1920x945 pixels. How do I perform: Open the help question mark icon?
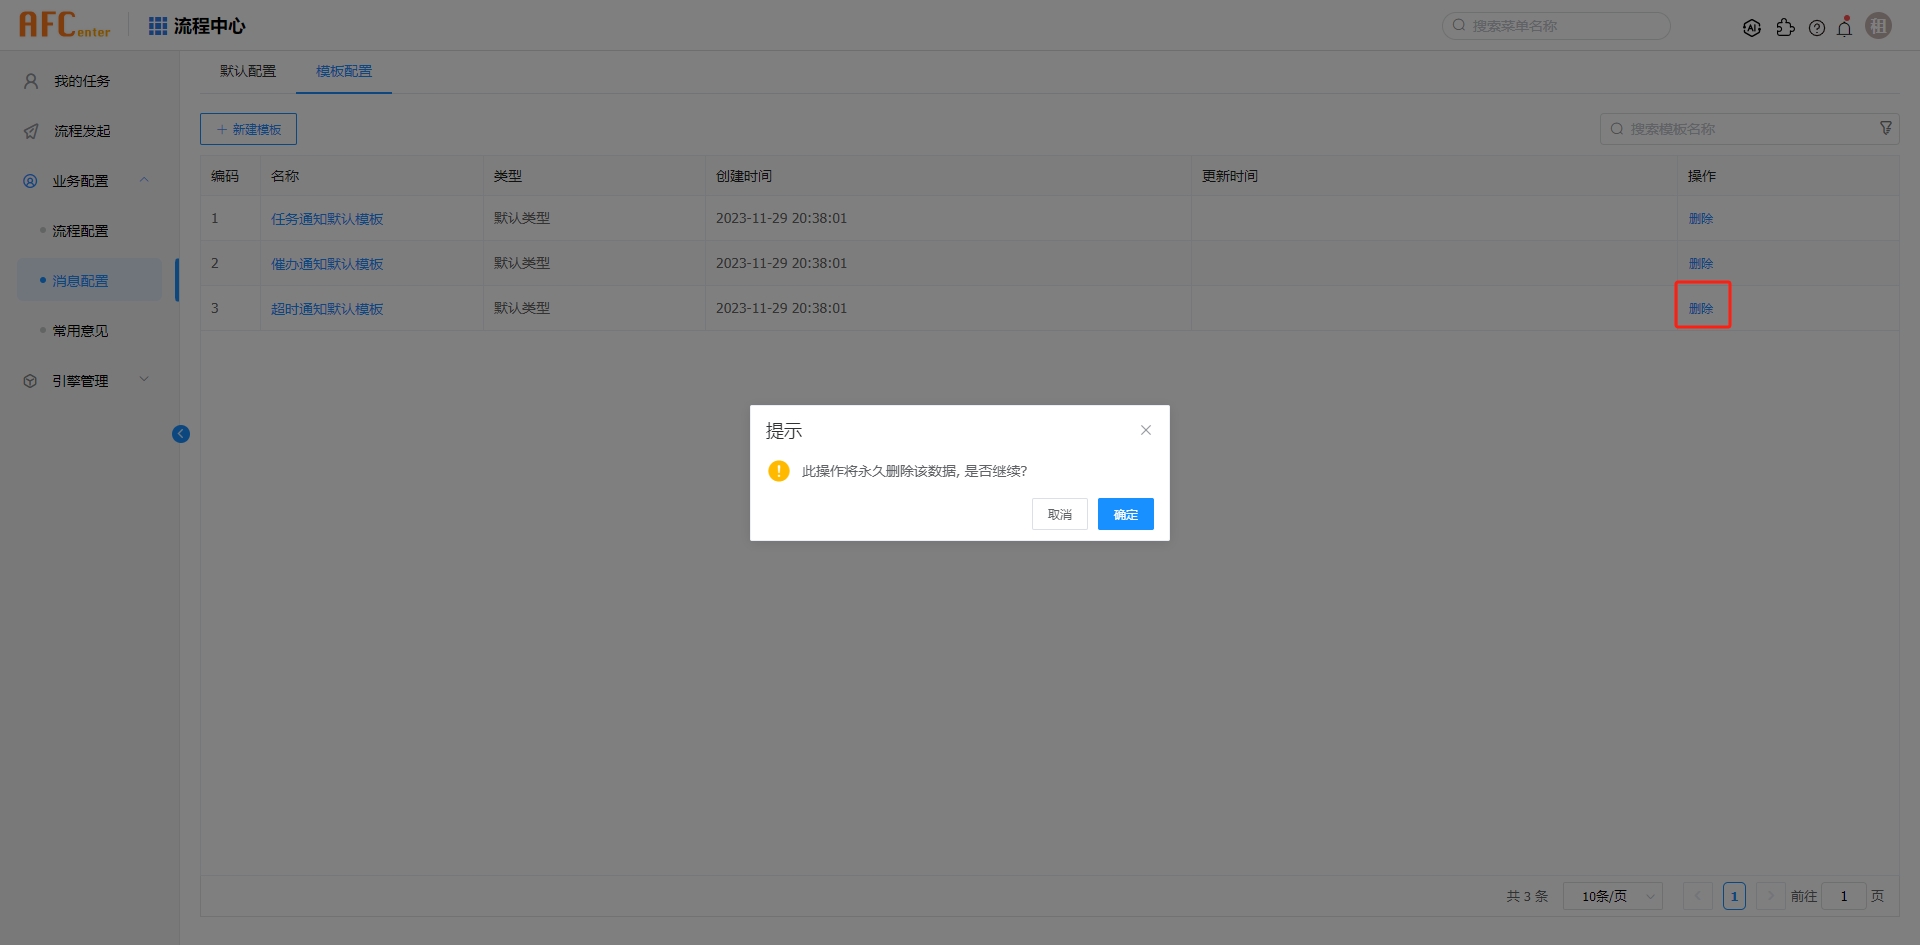(x=1817, y=28)
